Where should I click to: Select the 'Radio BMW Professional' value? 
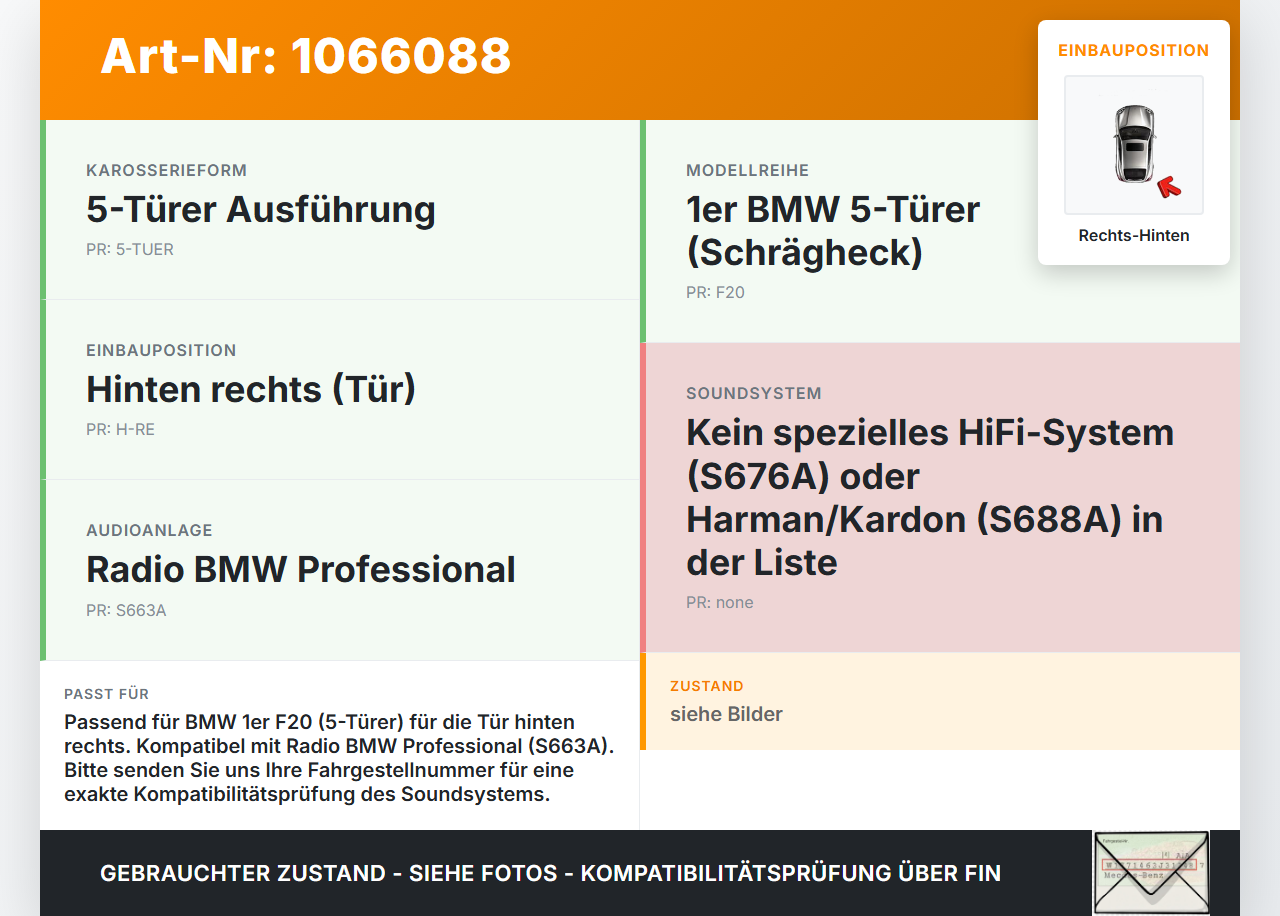click(301, 570)
